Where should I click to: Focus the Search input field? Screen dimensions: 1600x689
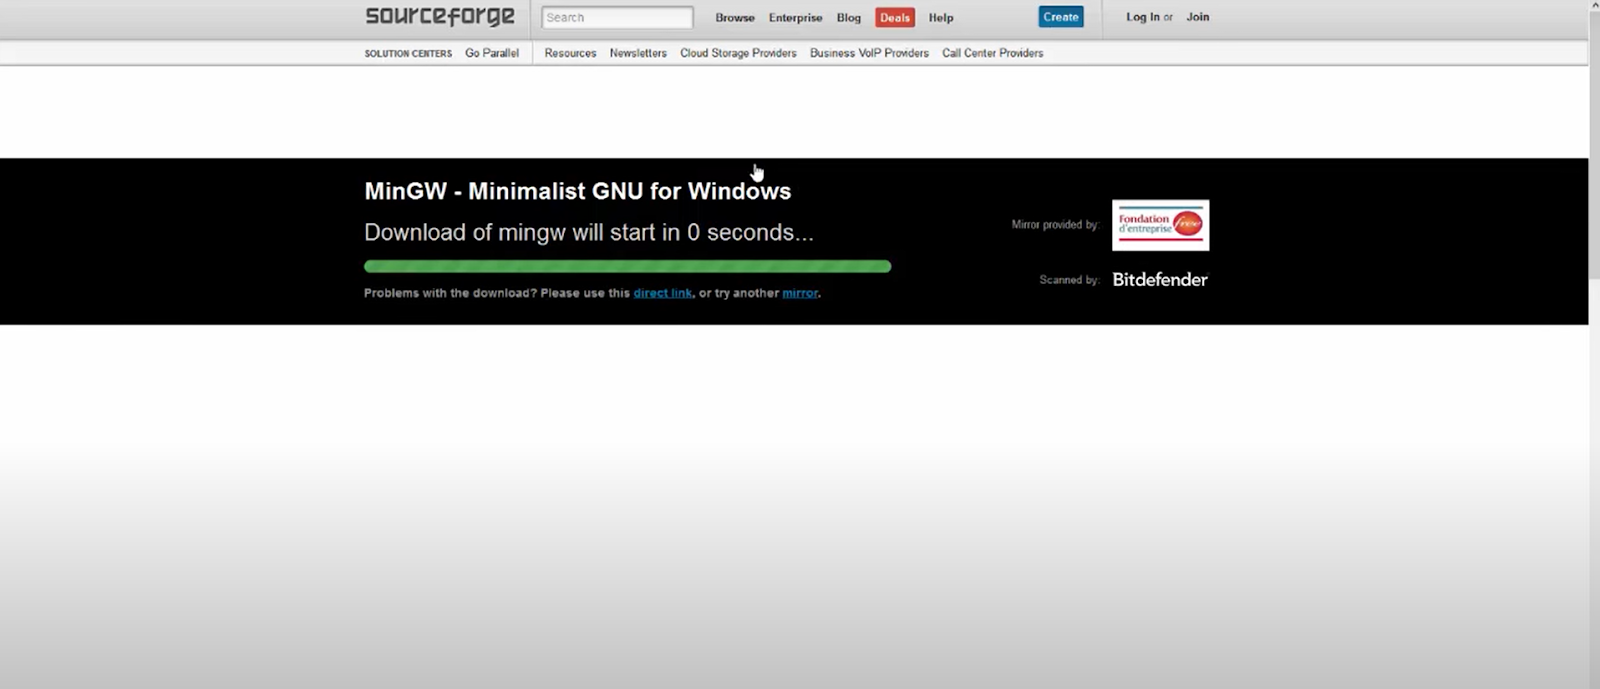(617, 17)
